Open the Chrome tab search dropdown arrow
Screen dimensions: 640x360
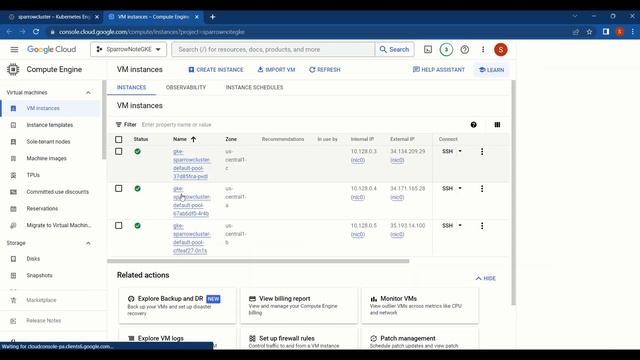click(575, 17)
